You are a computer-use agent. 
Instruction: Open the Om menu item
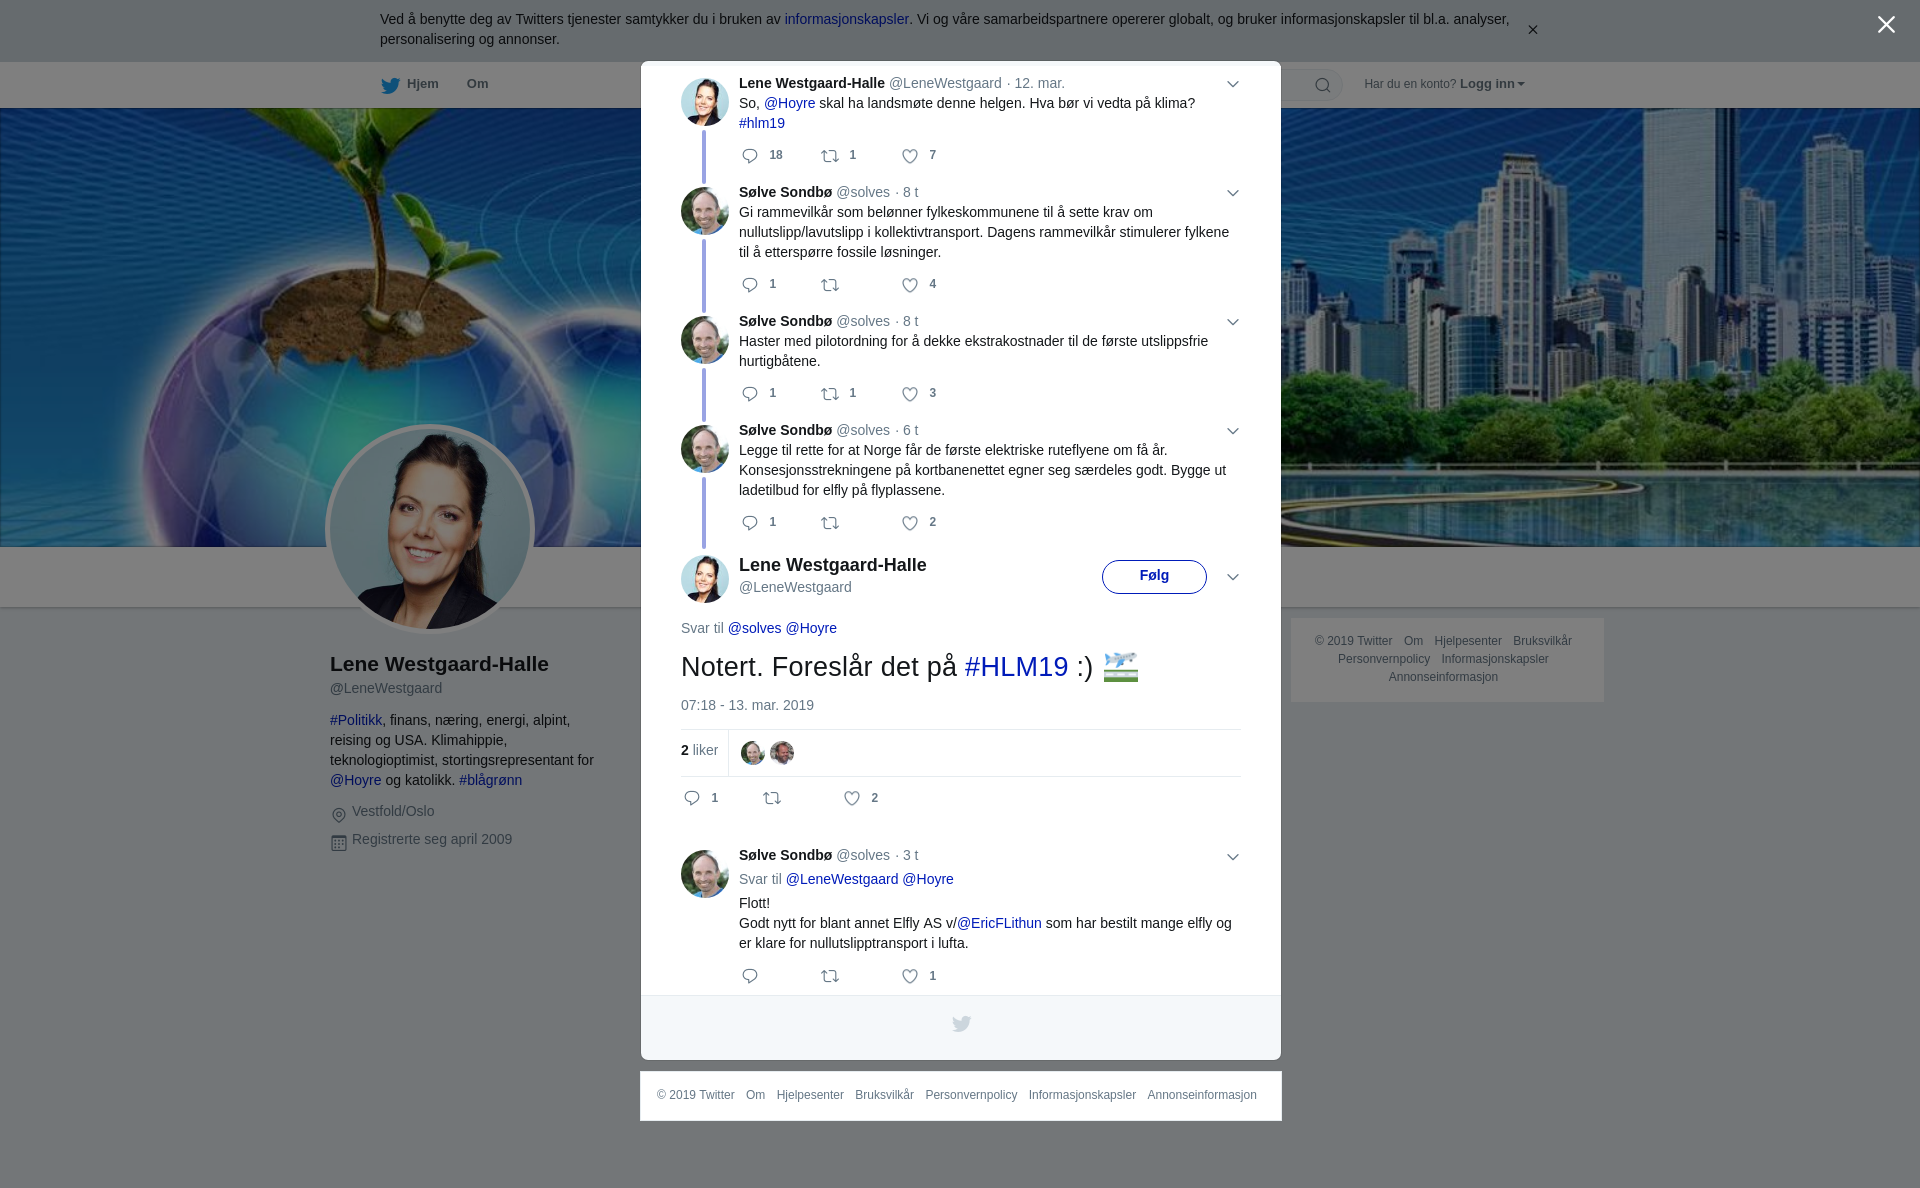coord(477,84)
